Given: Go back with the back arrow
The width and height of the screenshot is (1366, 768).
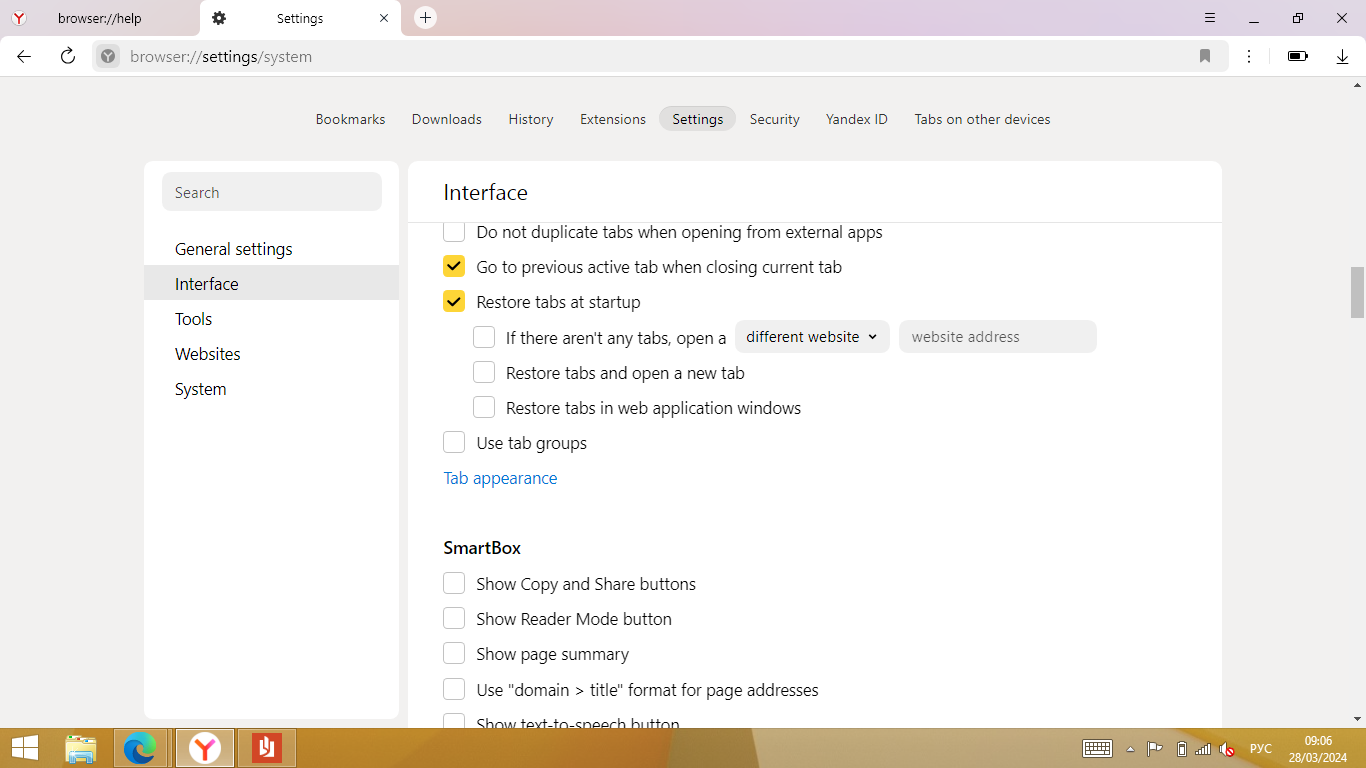Looking at the screenshot, I should (x=24, y=56).
